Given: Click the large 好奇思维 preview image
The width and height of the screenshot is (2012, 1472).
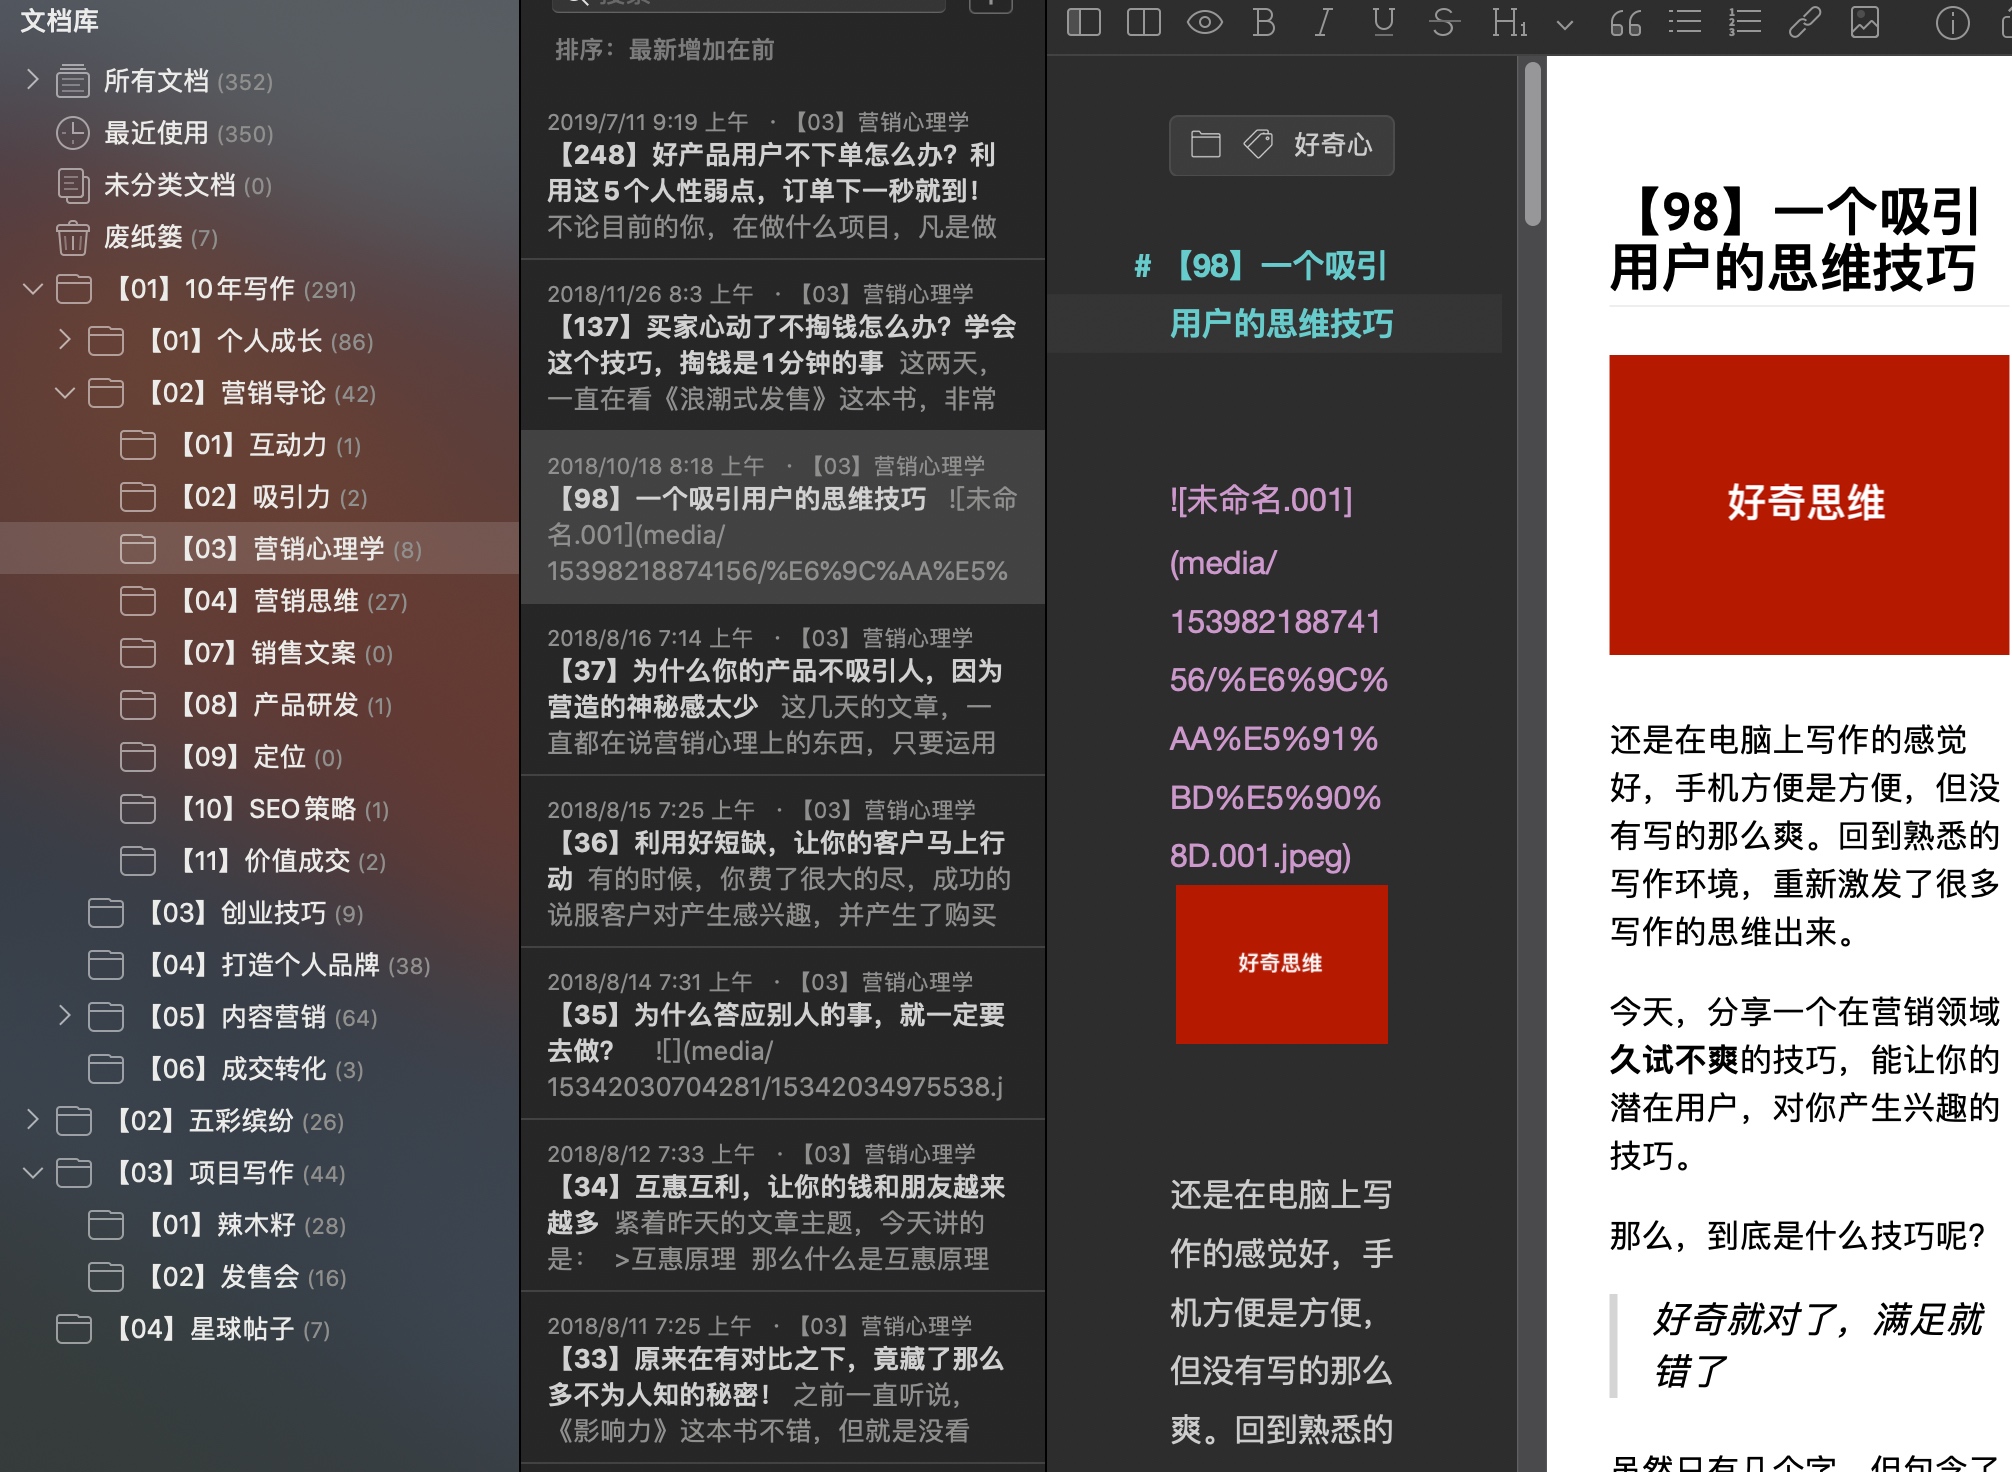Looking at the screenshot, I should pyautogui.click(x=1808, y=505).
